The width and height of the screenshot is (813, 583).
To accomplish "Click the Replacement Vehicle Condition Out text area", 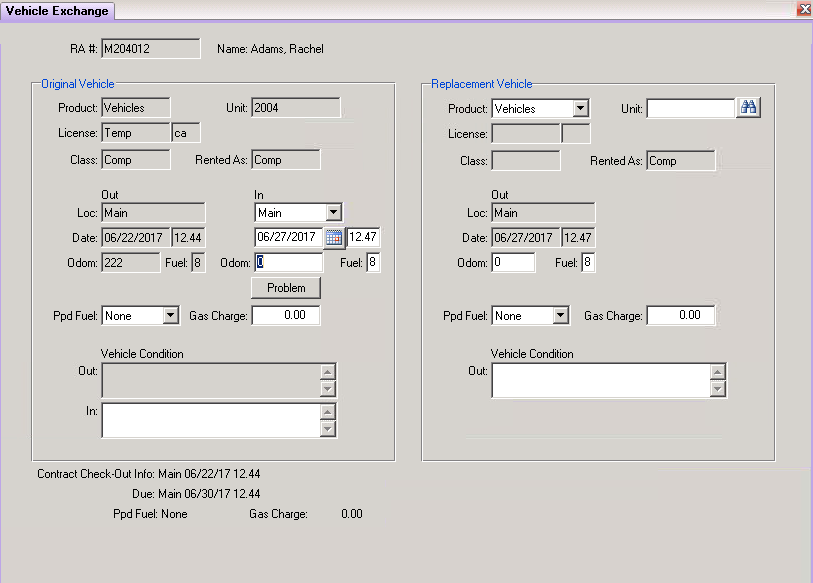I will pyautogui.click(x=601, y=381).
